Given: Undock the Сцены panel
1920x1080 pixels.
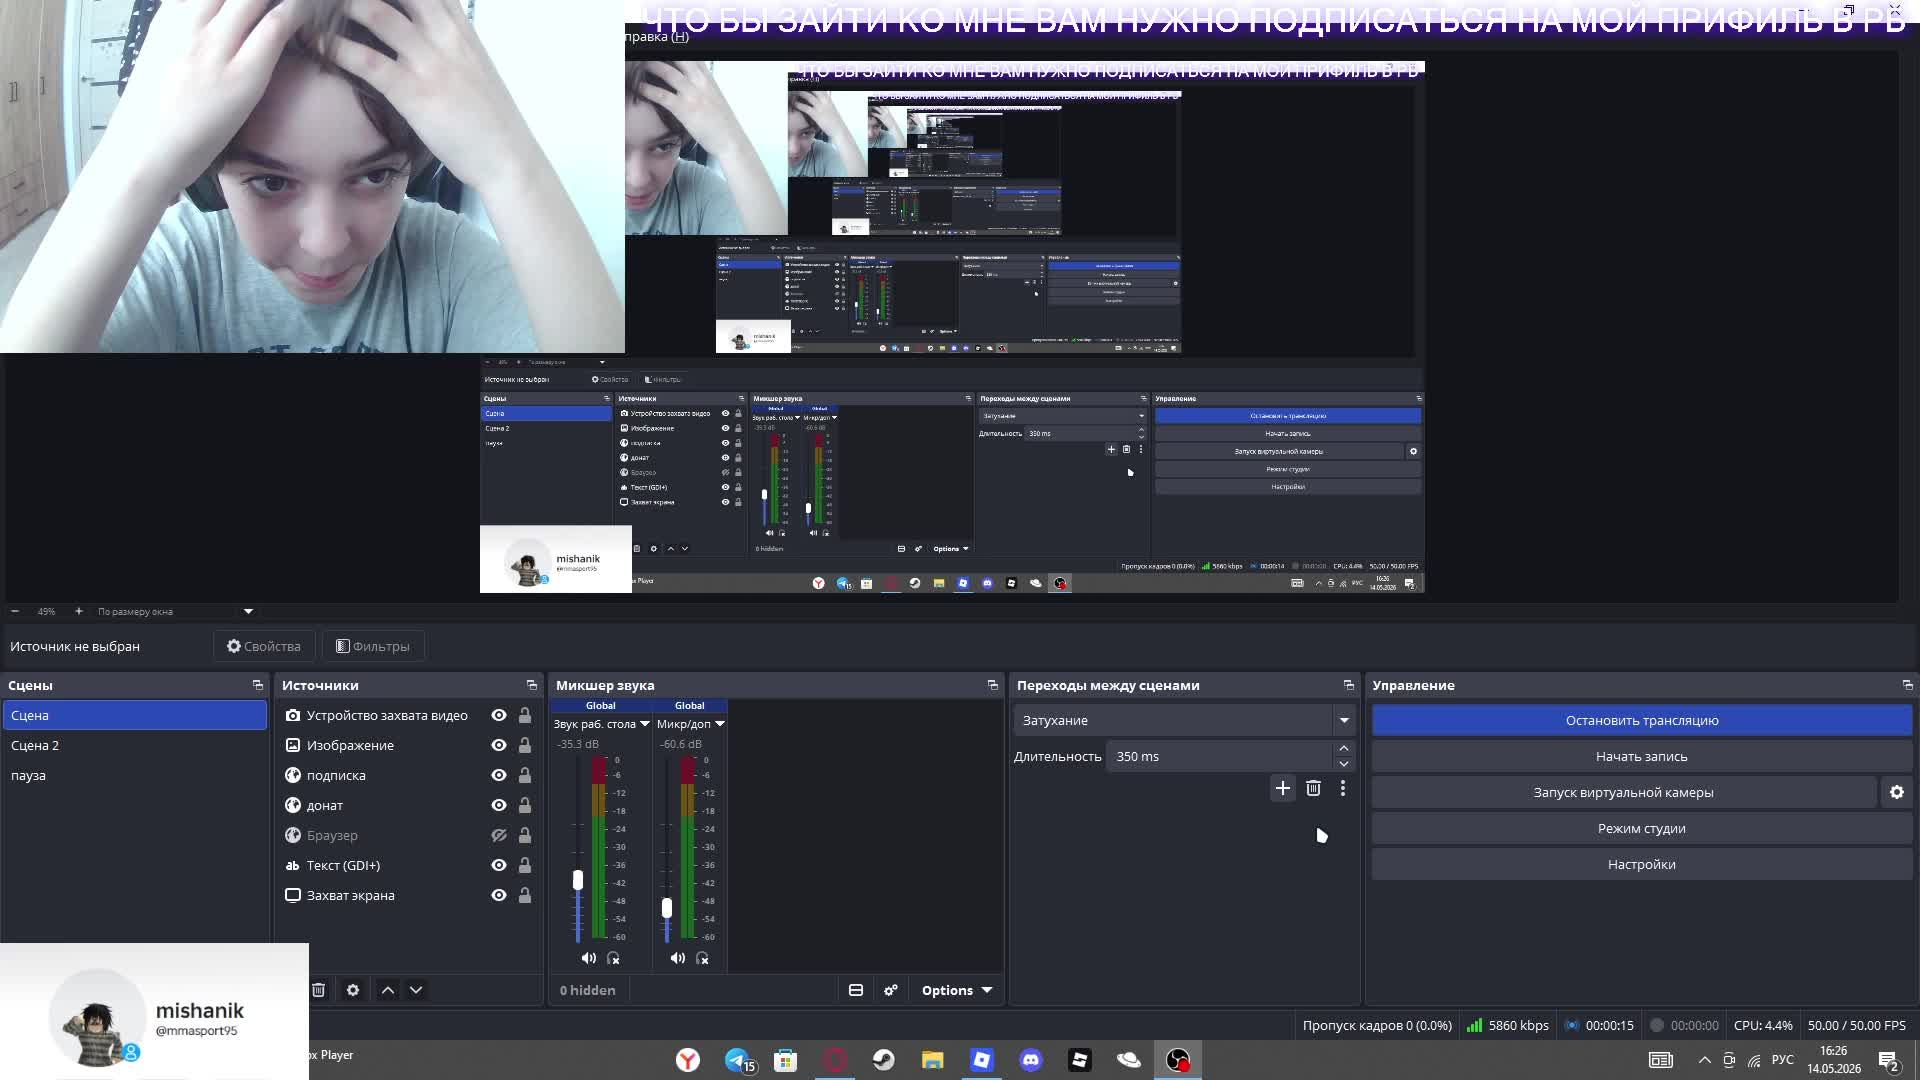Looking at the screenshot, I should click(258, 685).
